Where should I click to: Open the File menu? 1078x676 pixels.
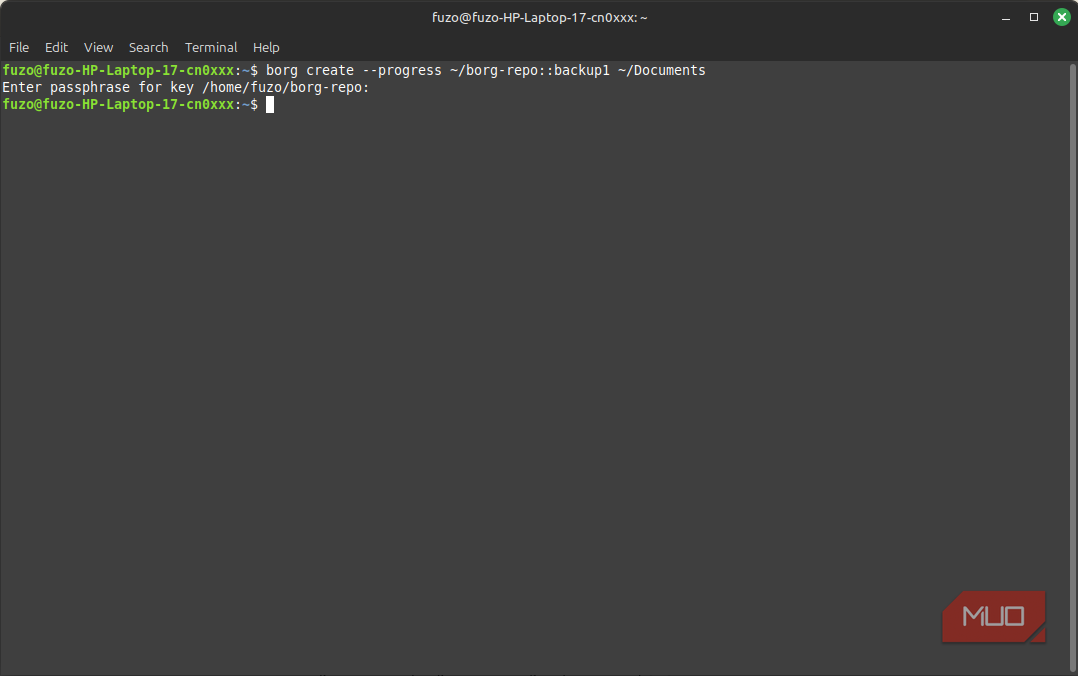[19, 47]
